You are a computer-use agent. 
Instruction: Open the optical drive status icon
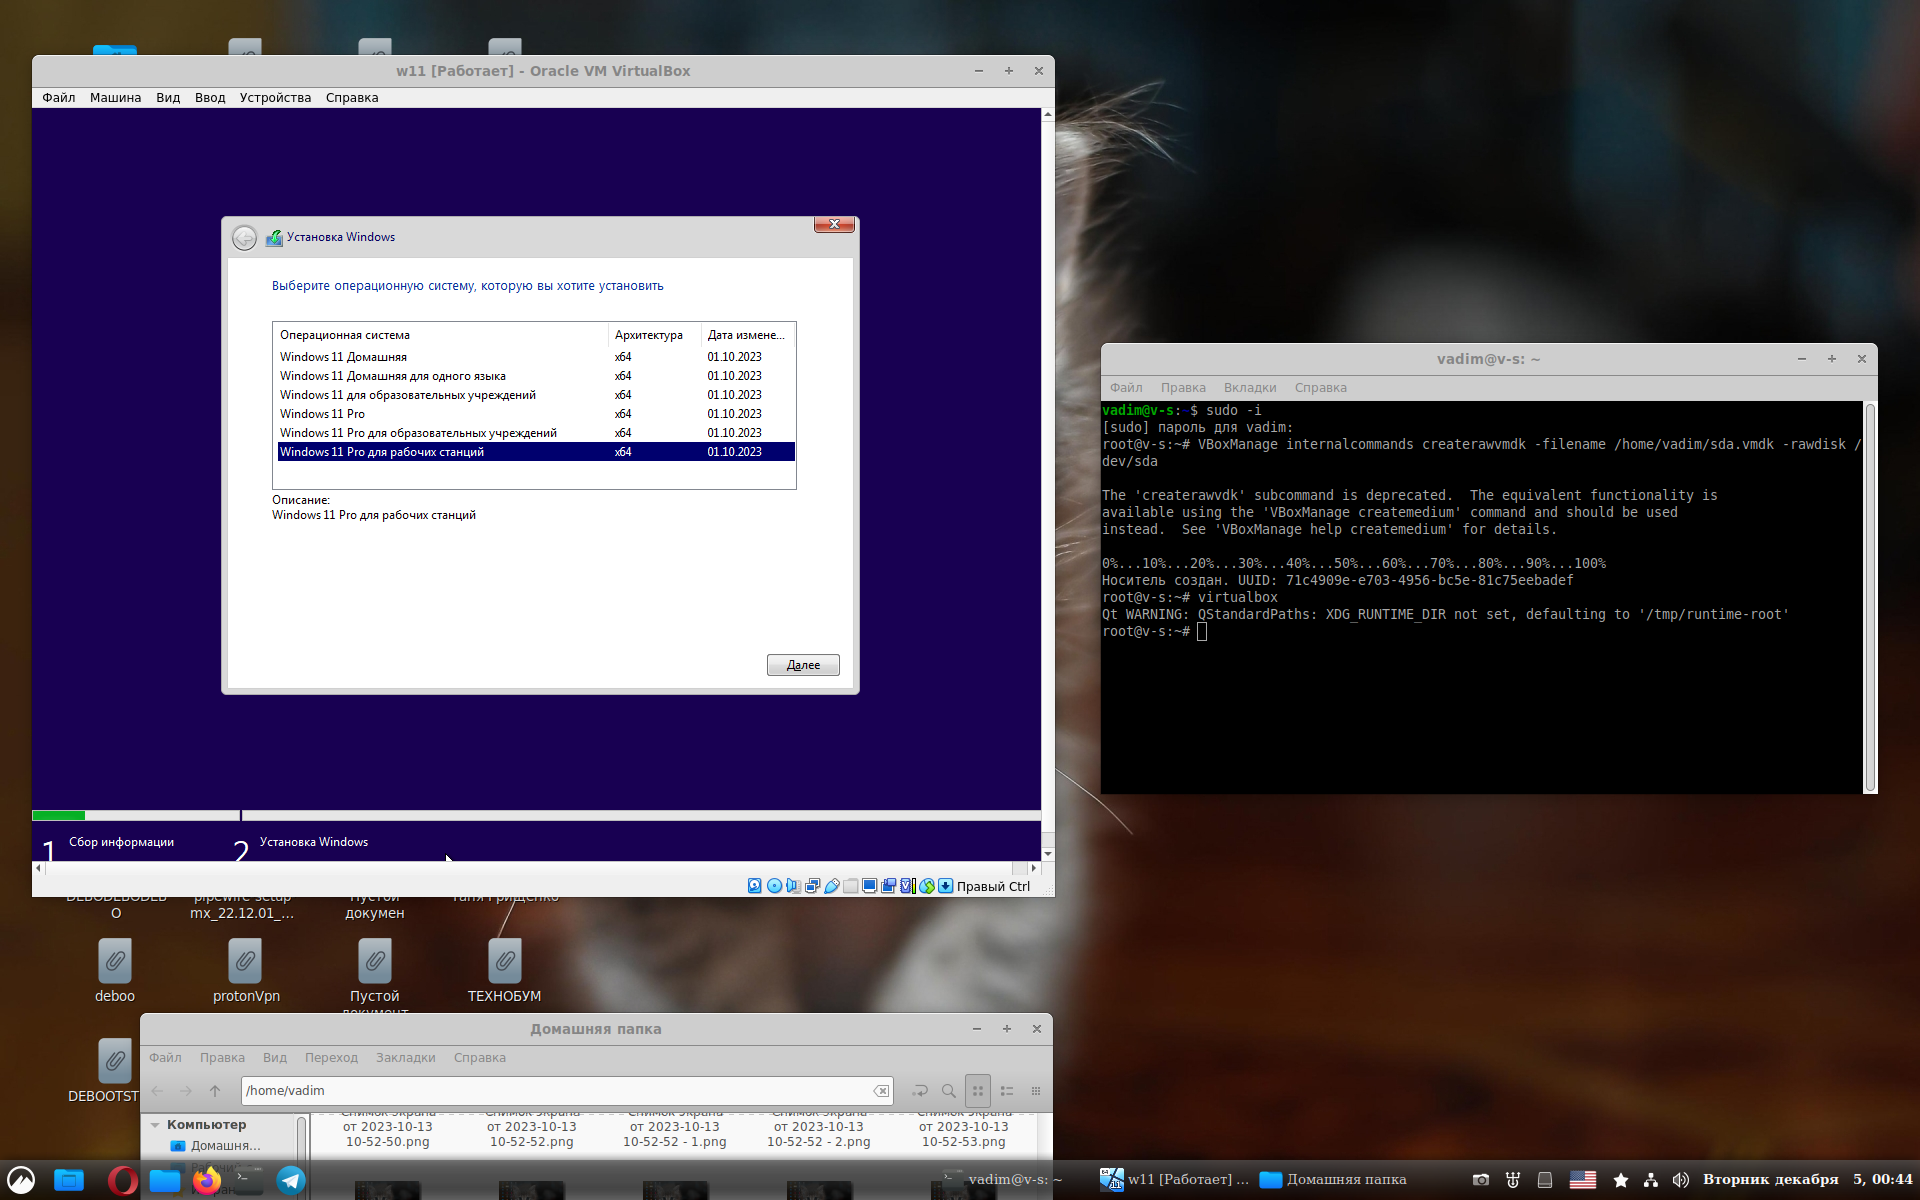[774, 886]
